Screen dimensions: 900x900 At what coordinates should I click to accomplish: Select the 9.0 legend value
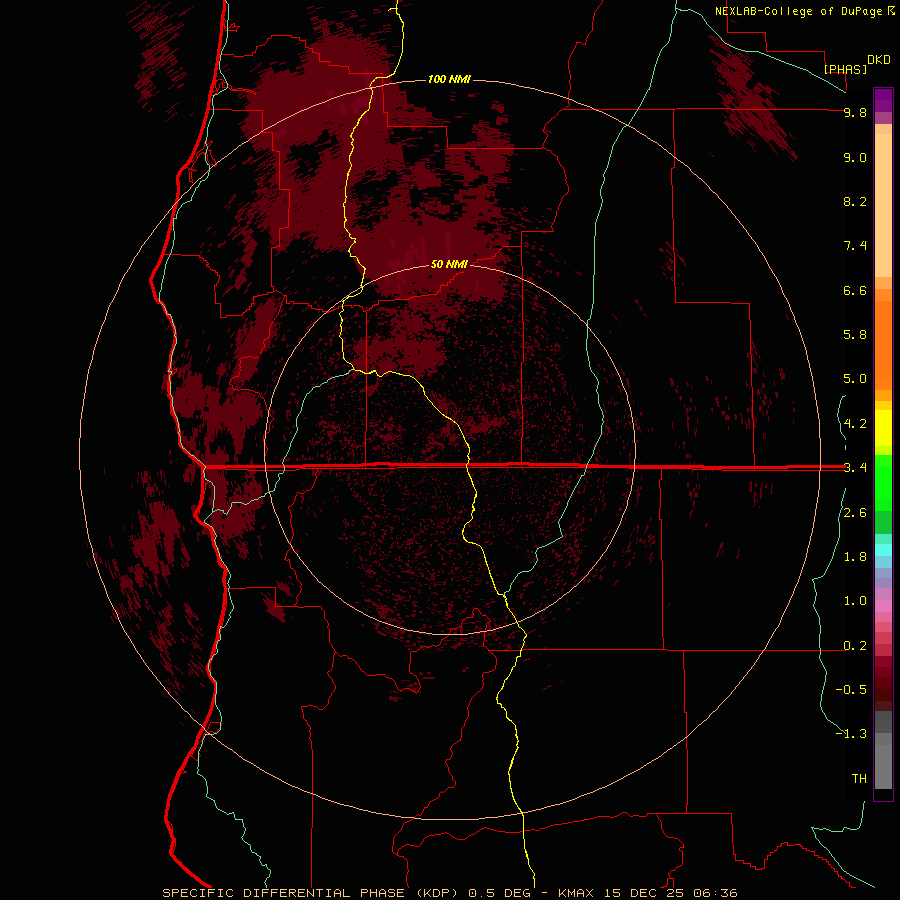click(x=855, y=157)
